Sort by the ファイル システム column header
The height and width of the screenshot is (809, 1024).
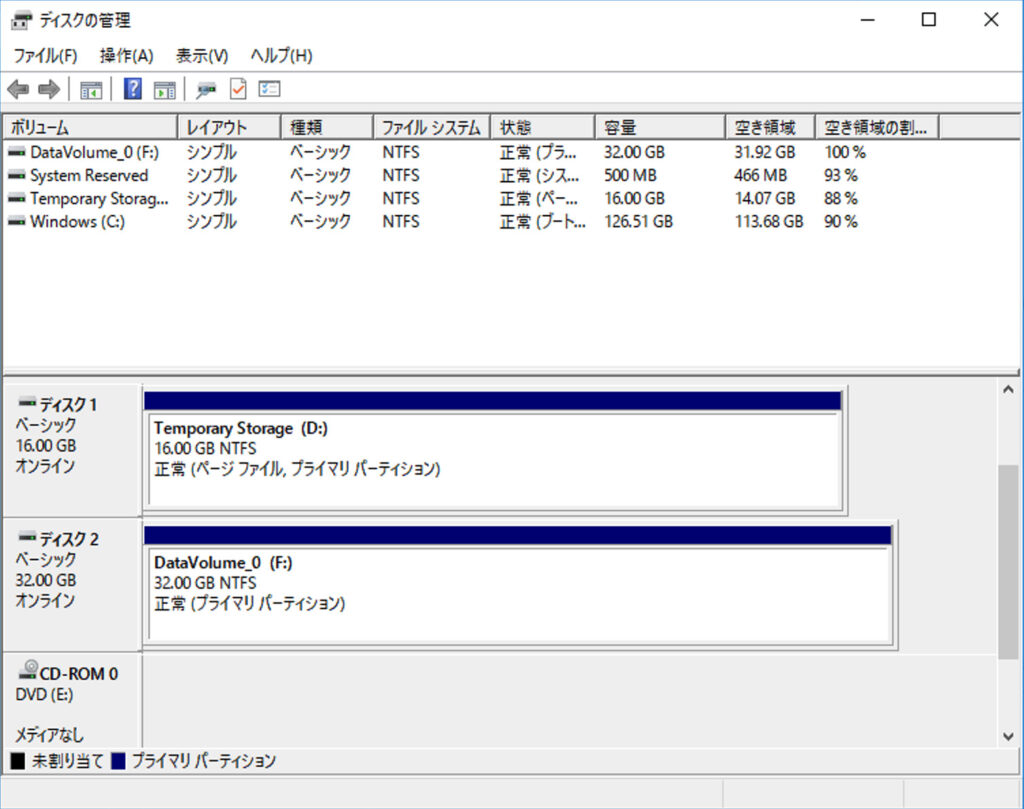point(432,127)
